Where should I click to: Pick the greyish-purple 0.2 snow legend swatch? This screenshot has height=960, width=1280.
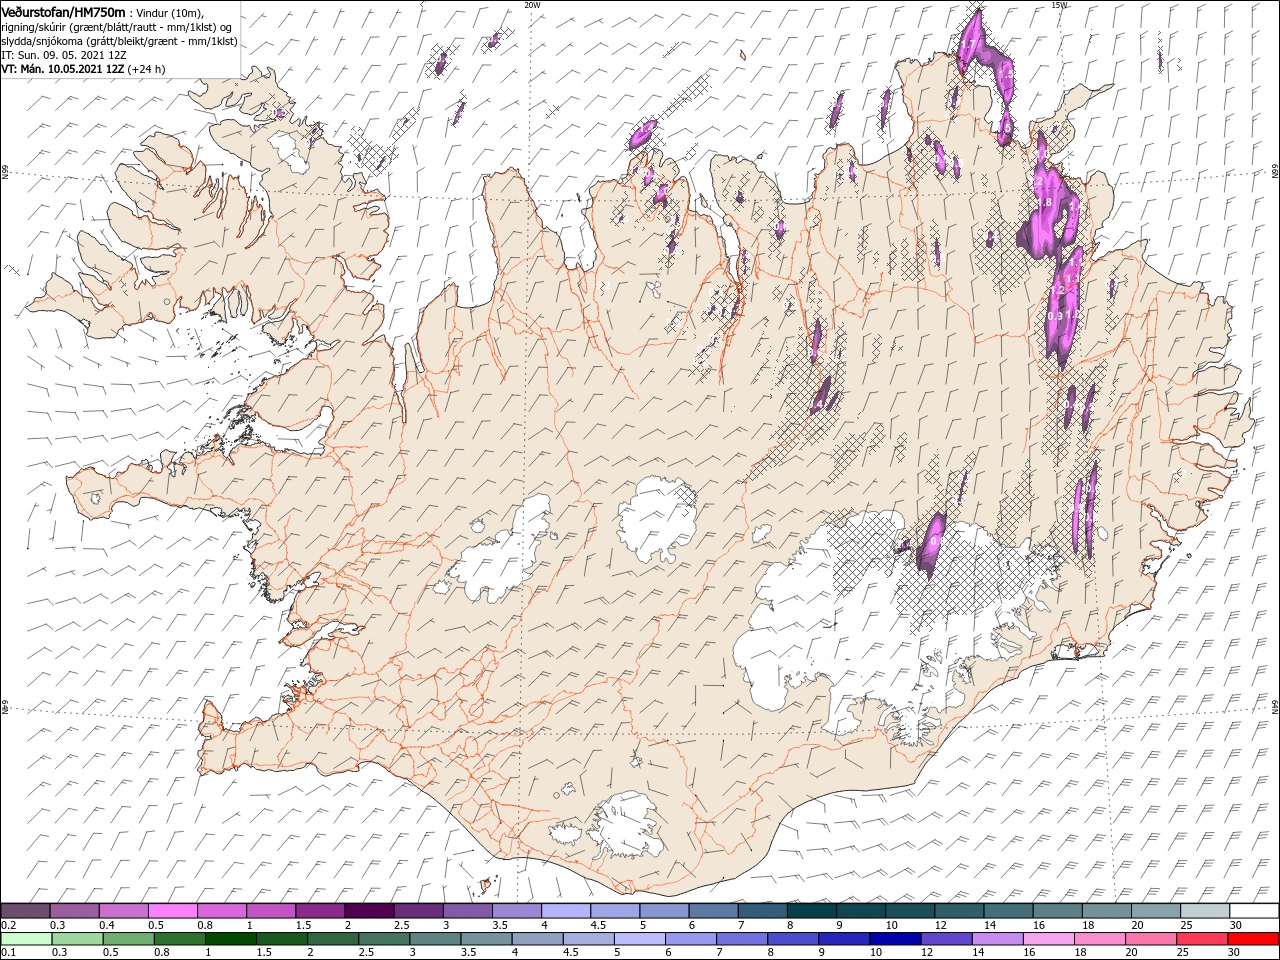(x=26, y=911)
